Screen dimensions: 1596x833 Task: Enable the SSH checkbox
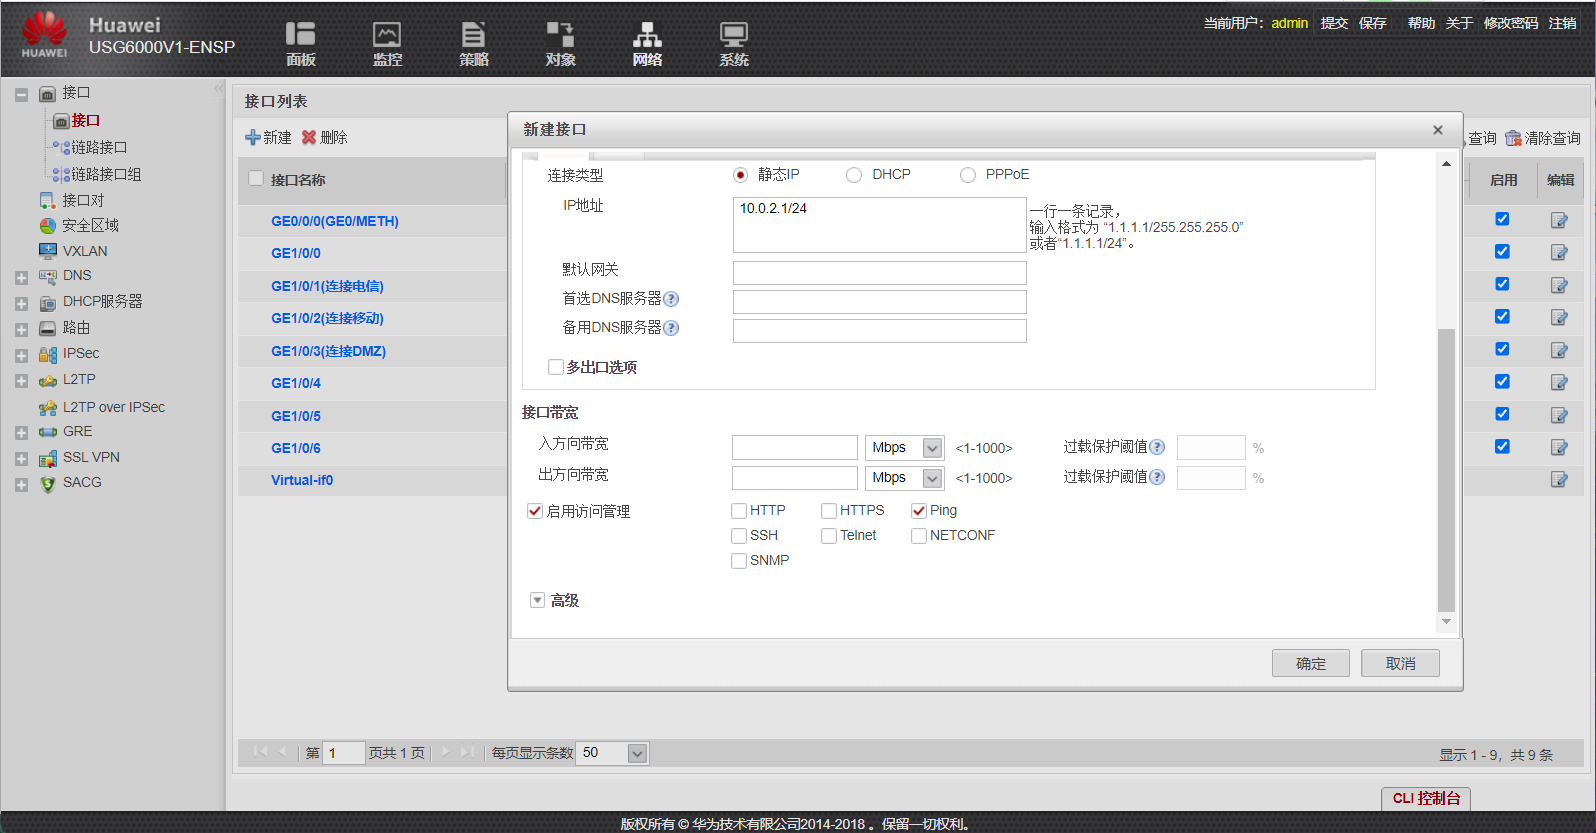[x=739, y=536]
